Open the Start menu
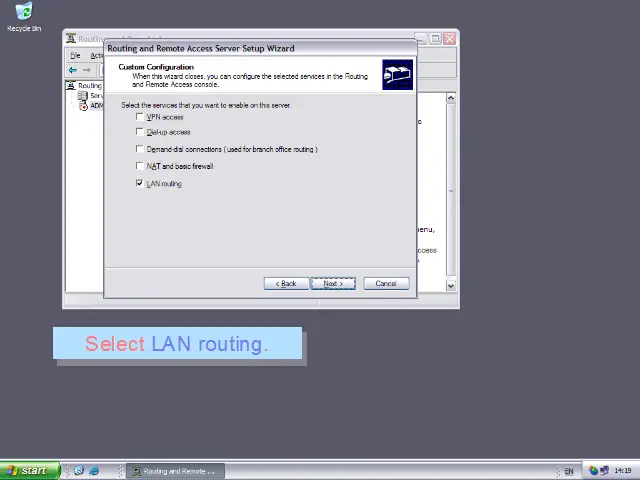 click(x=26, y=471)
